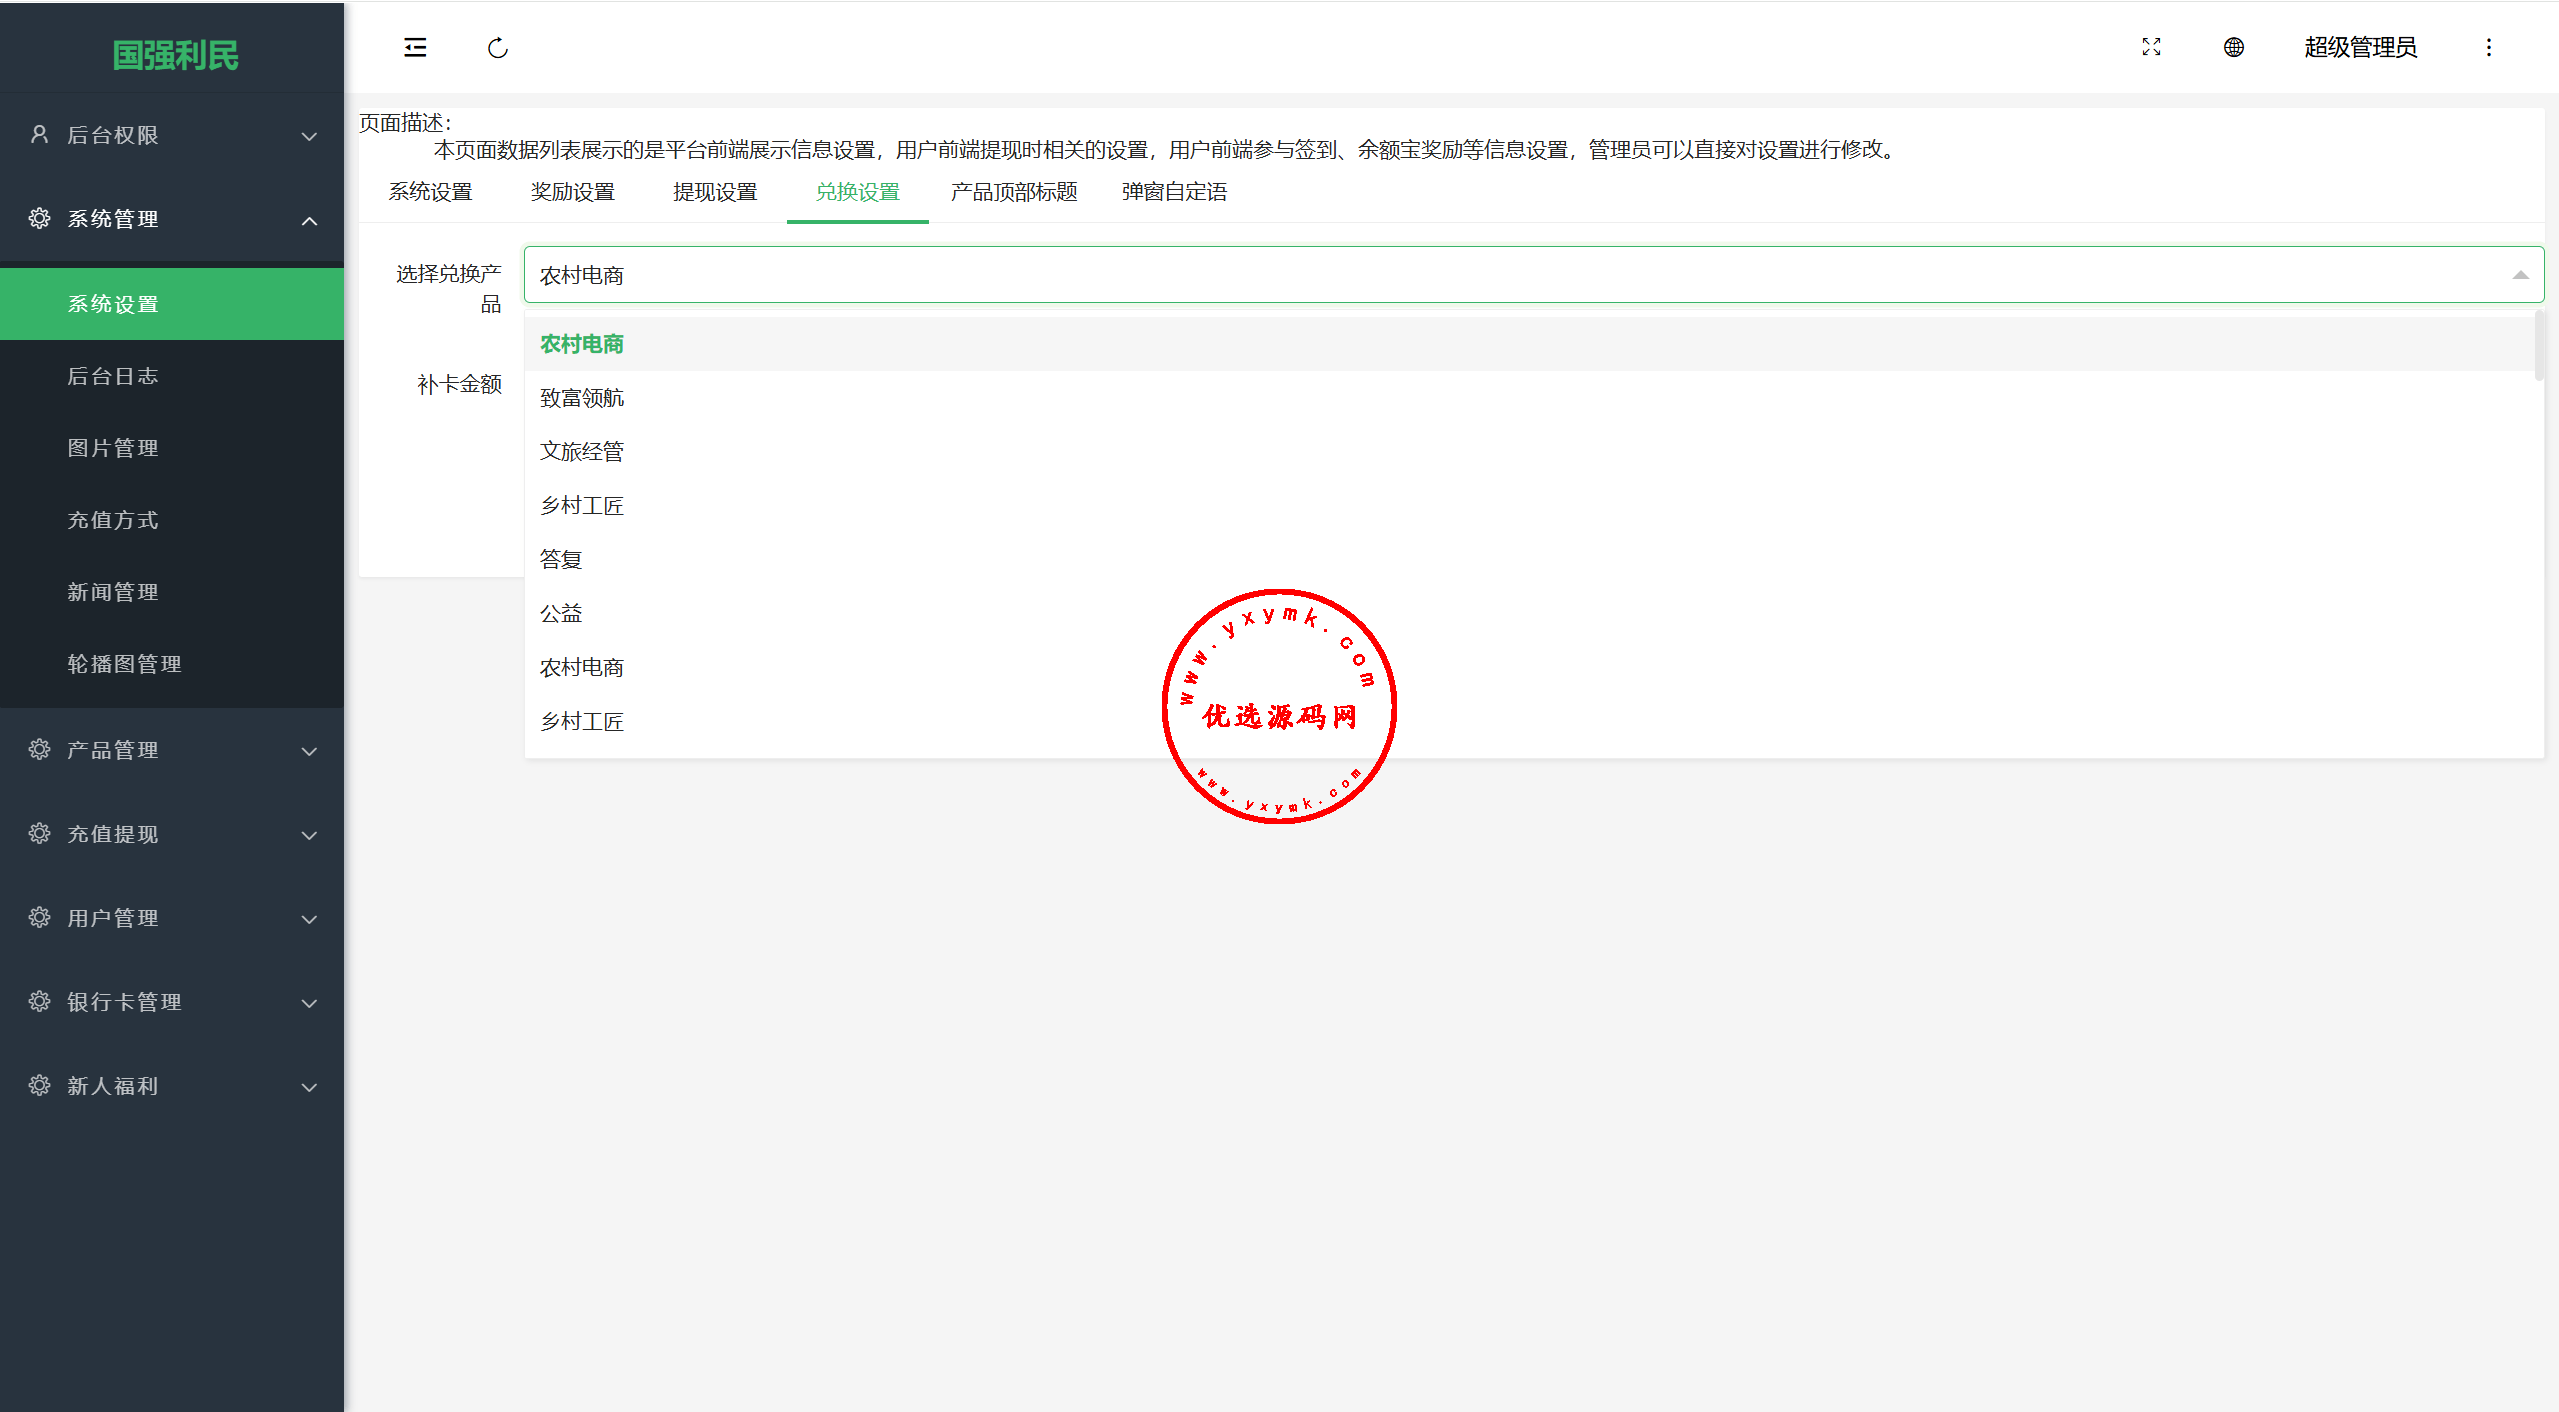Click the 超级管理员 account name
Screen dimensions: 2559x1412
(2360, 47)
